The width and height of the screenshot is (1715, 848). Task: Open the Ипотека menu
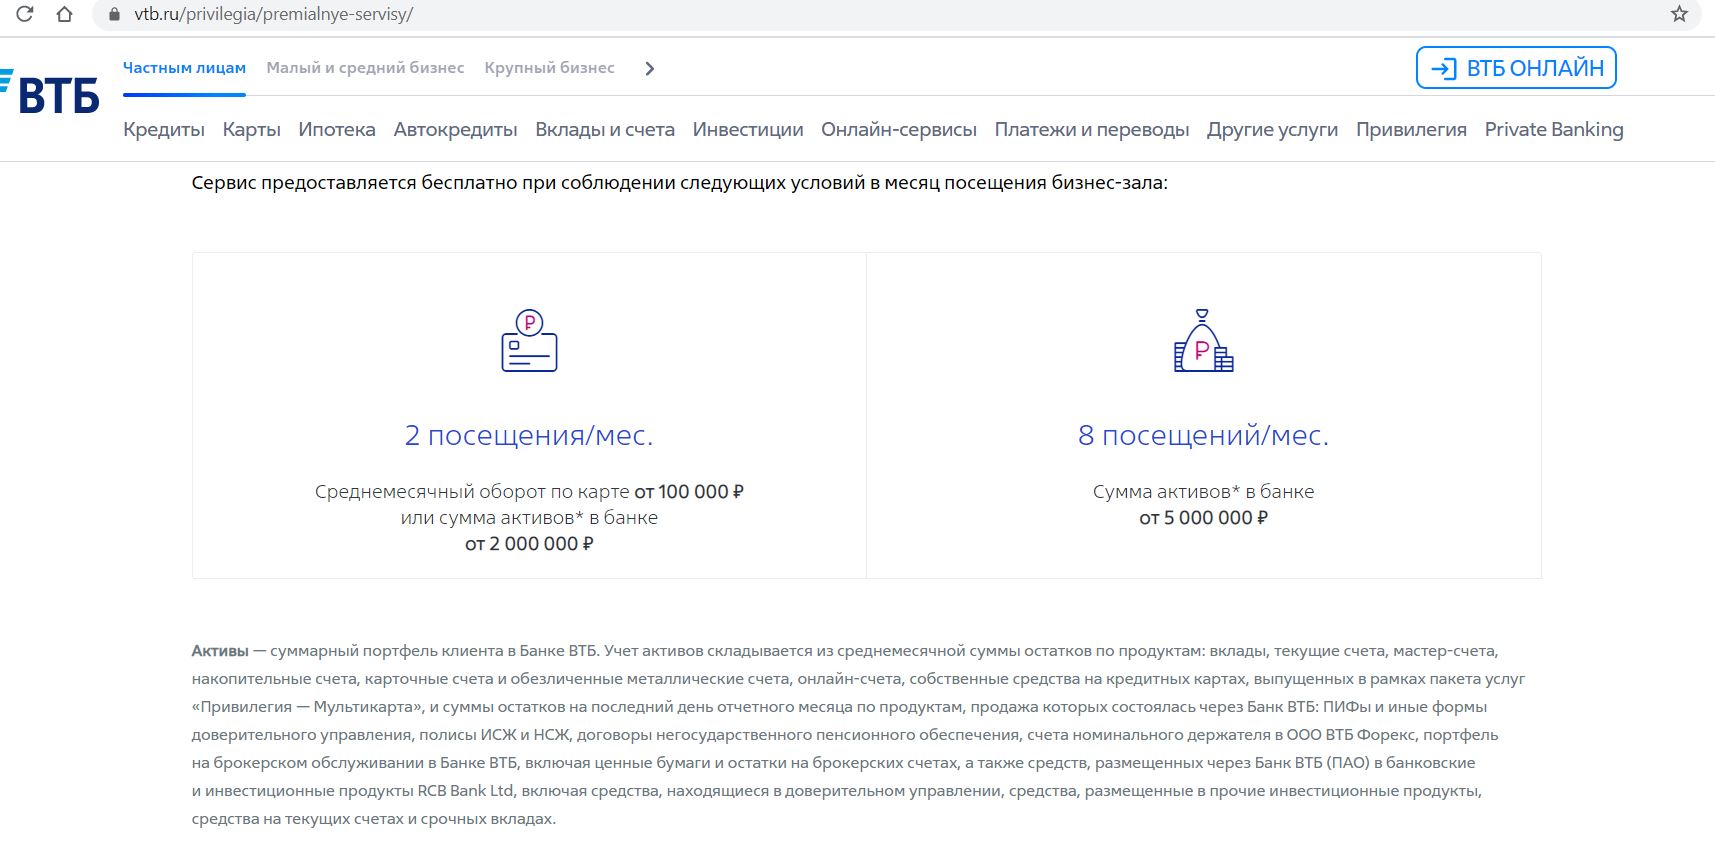click(x=337, y=129)
